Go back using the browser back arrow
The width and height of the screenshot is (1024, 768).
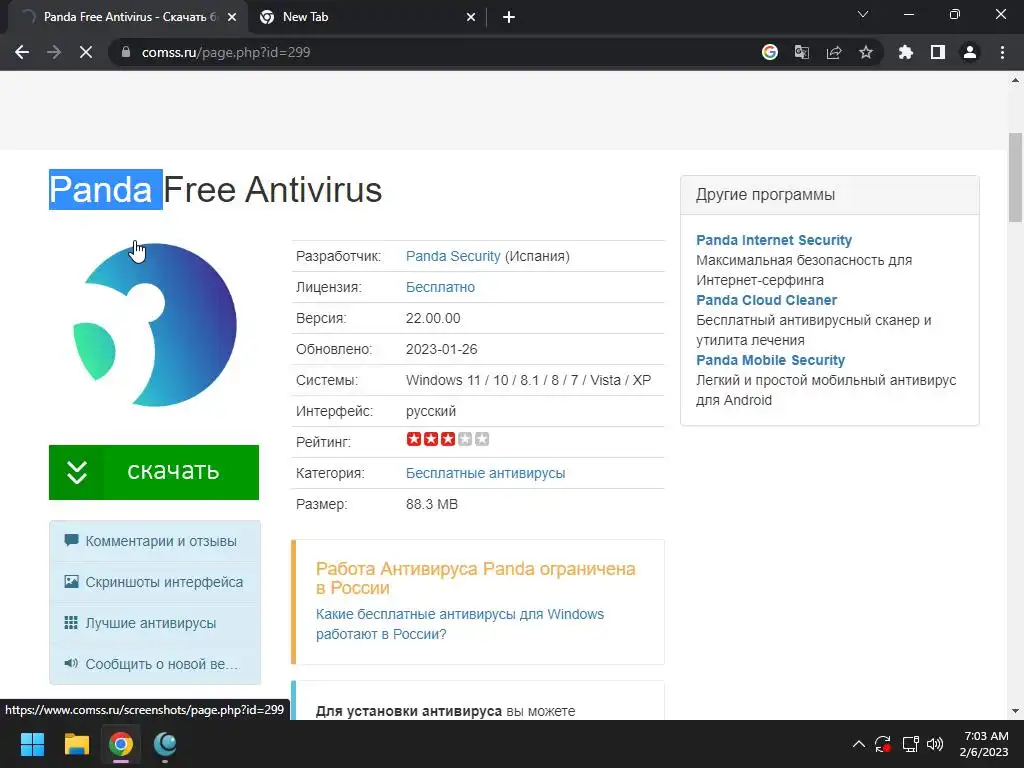[x=22, y=52]
